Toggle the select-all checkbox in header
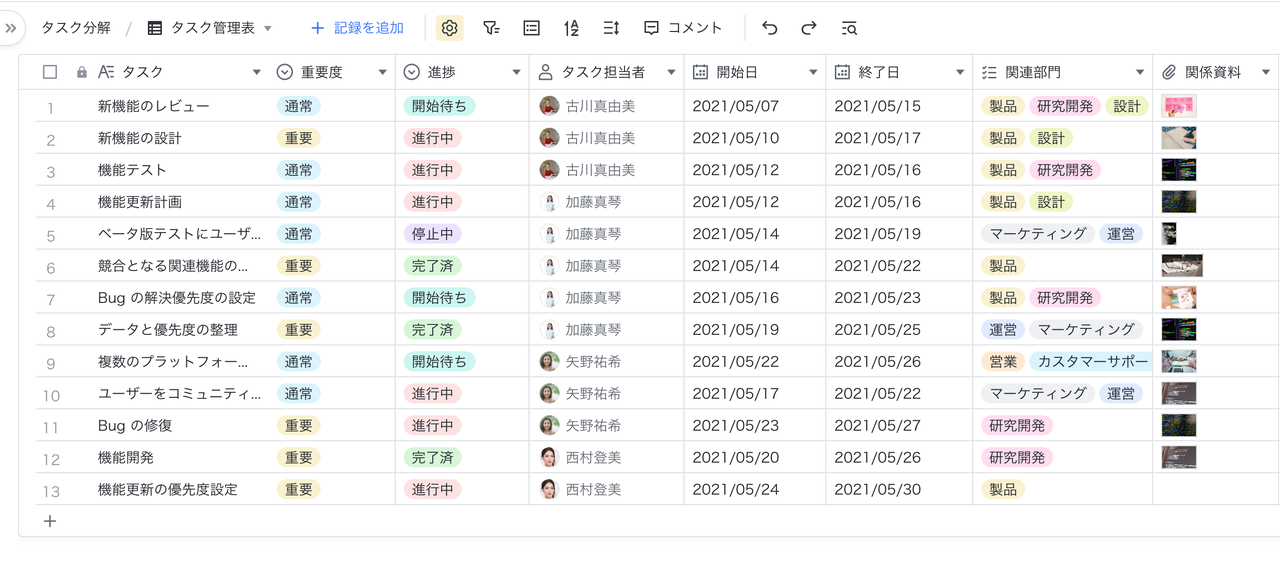The image size is (1280, 571). [x=50, y=72]
